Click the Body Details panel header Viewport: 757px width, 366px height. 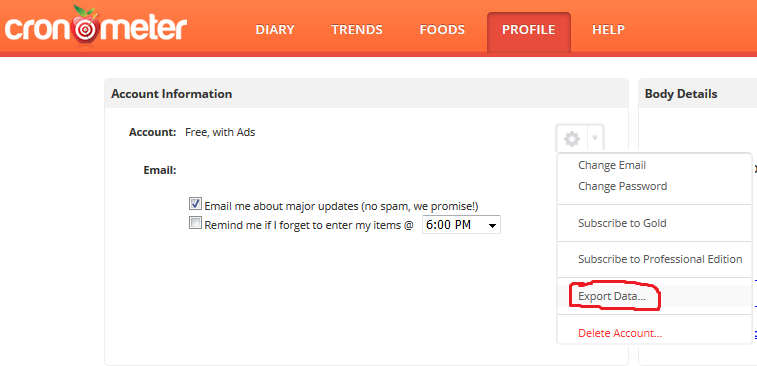[x=698, y=94]
